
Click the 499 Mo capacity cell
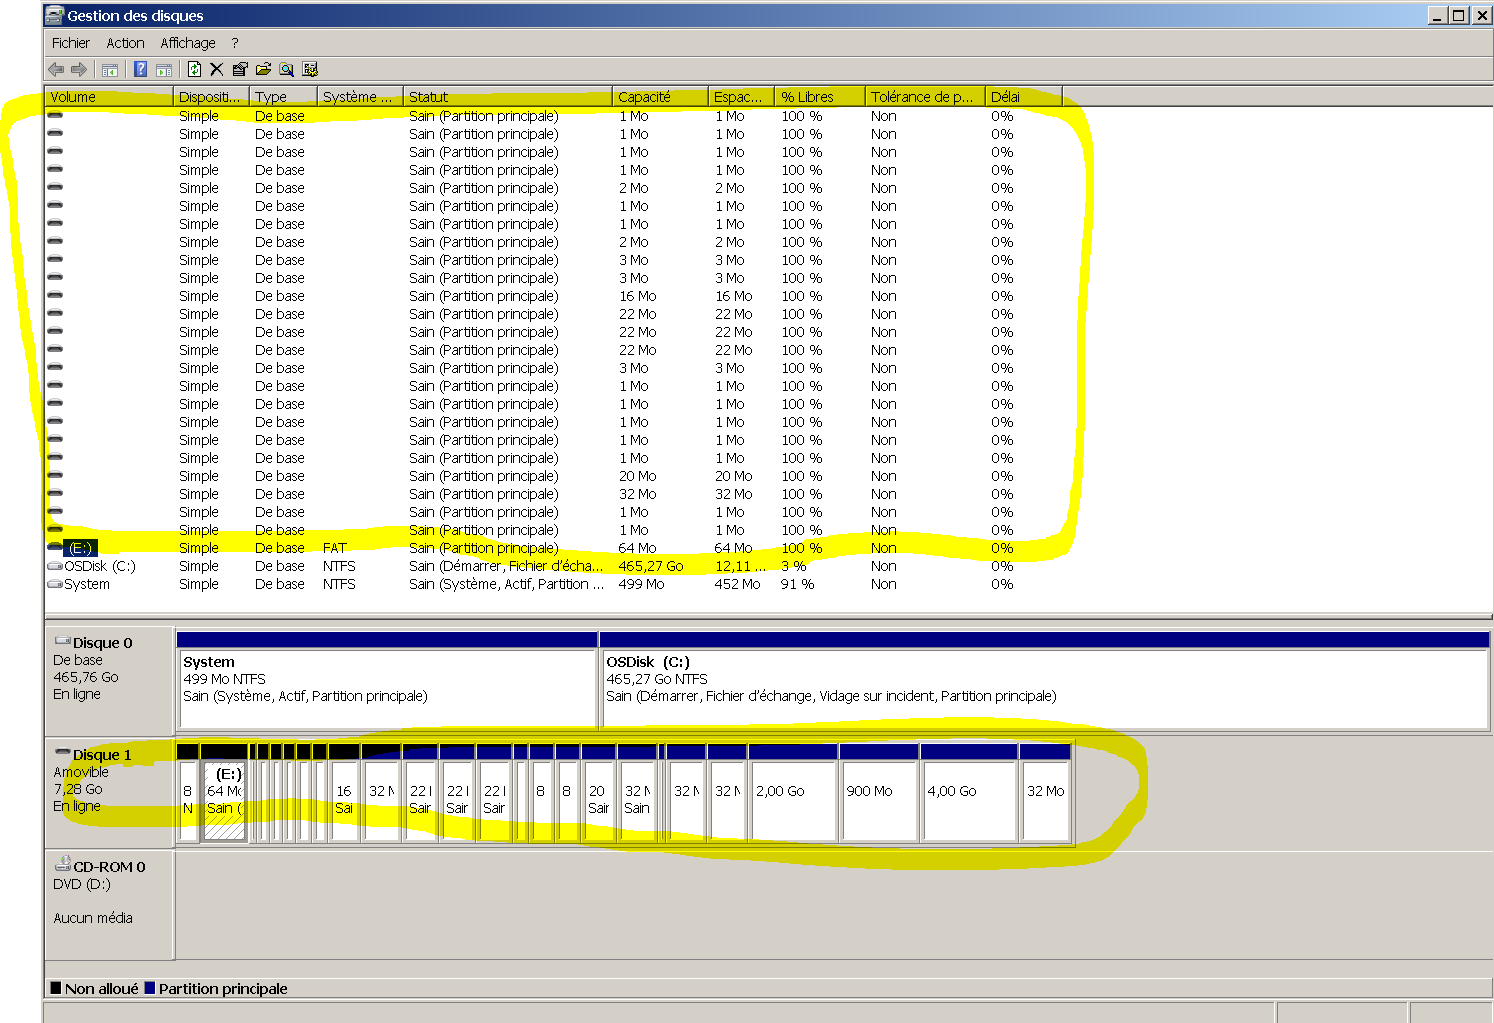point(641,584)
